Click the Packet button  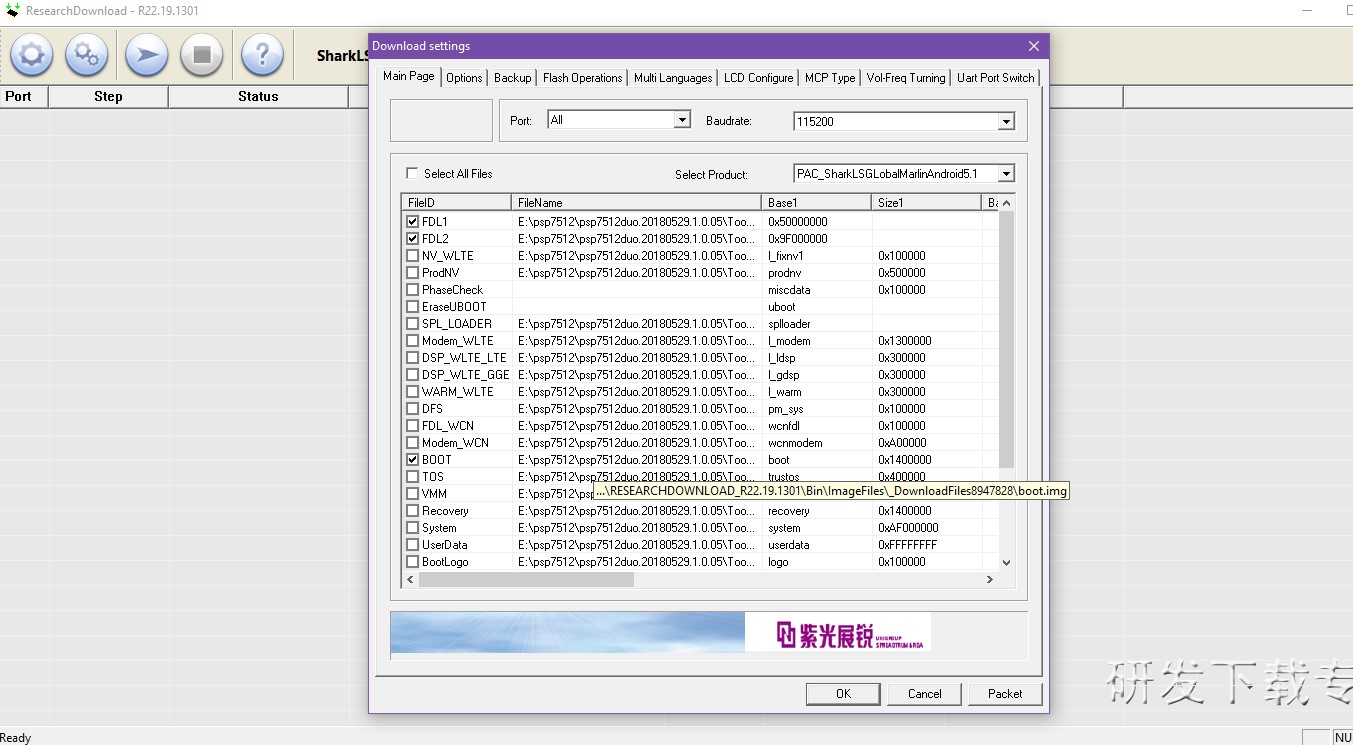(x=1004, y=694)
